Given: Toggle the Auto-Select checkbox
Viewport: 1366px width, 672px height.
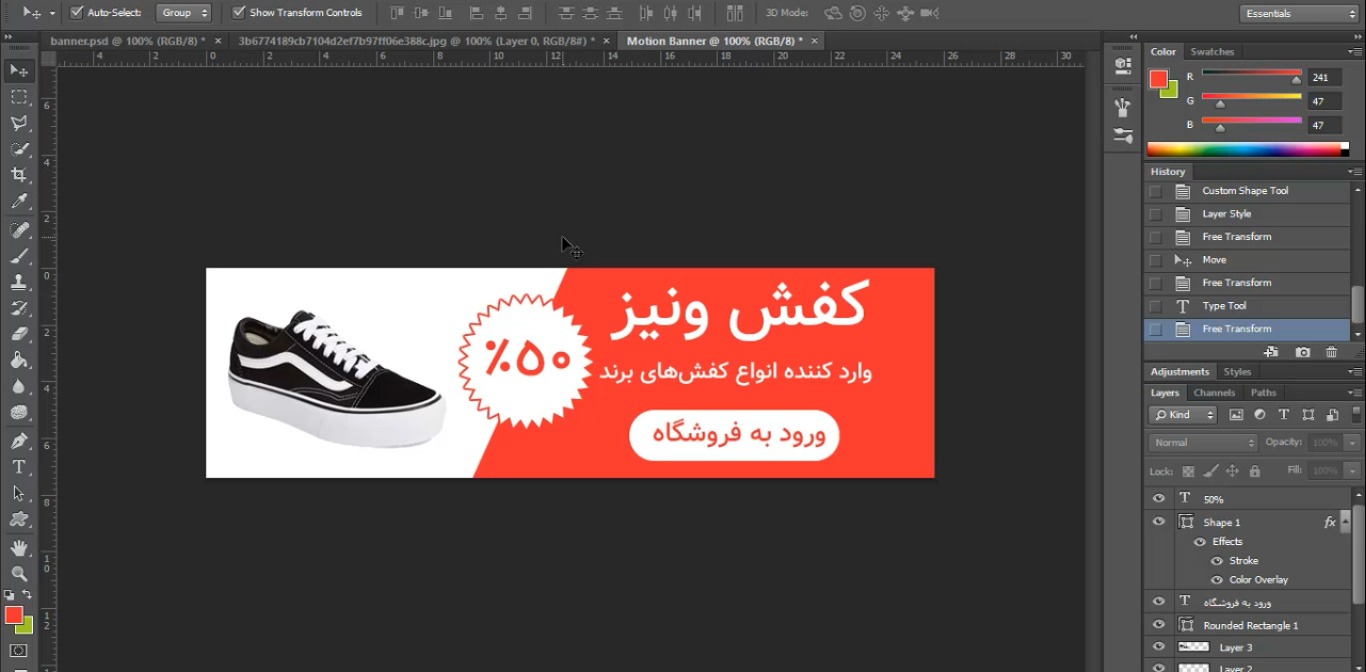Looking at the screenshot, I should tap(77, 13).
